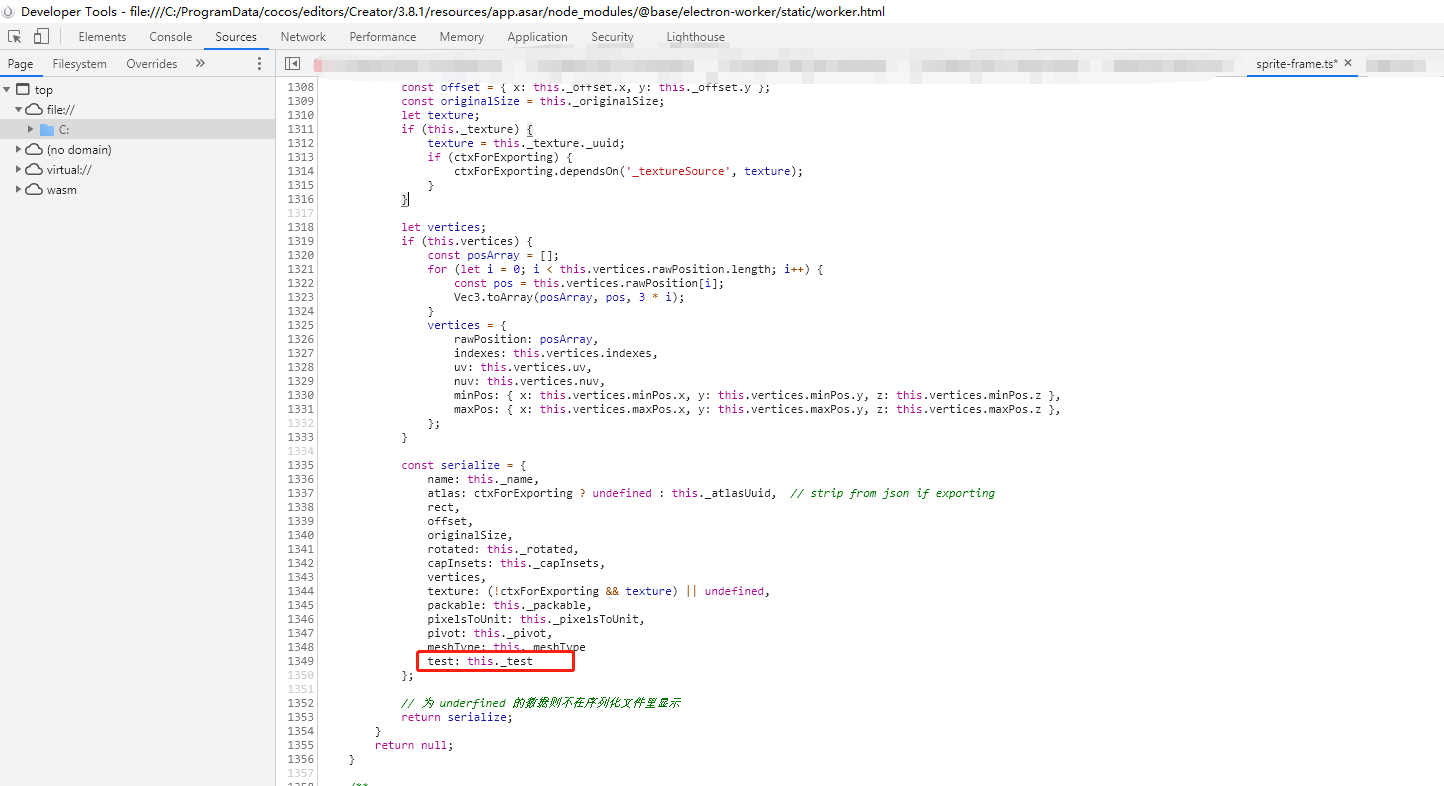Switch to the Filesystem navigator tab

(80, 64)
